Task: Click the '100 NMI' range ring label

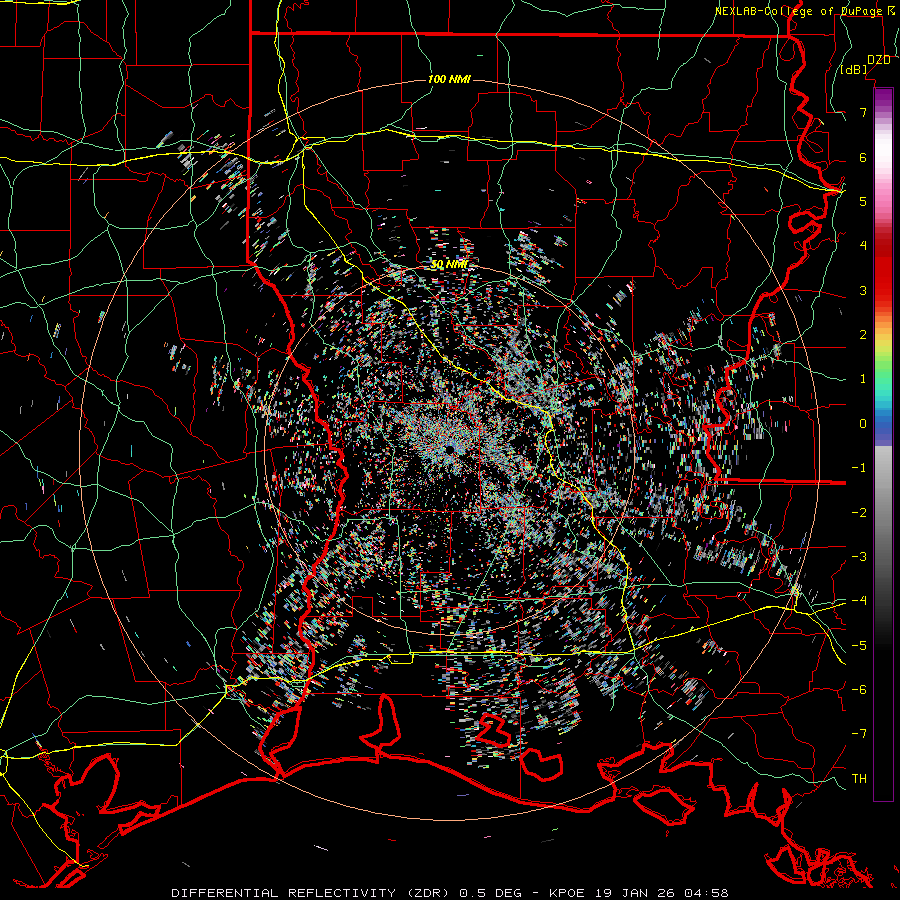Action: (x=449, y=79)
